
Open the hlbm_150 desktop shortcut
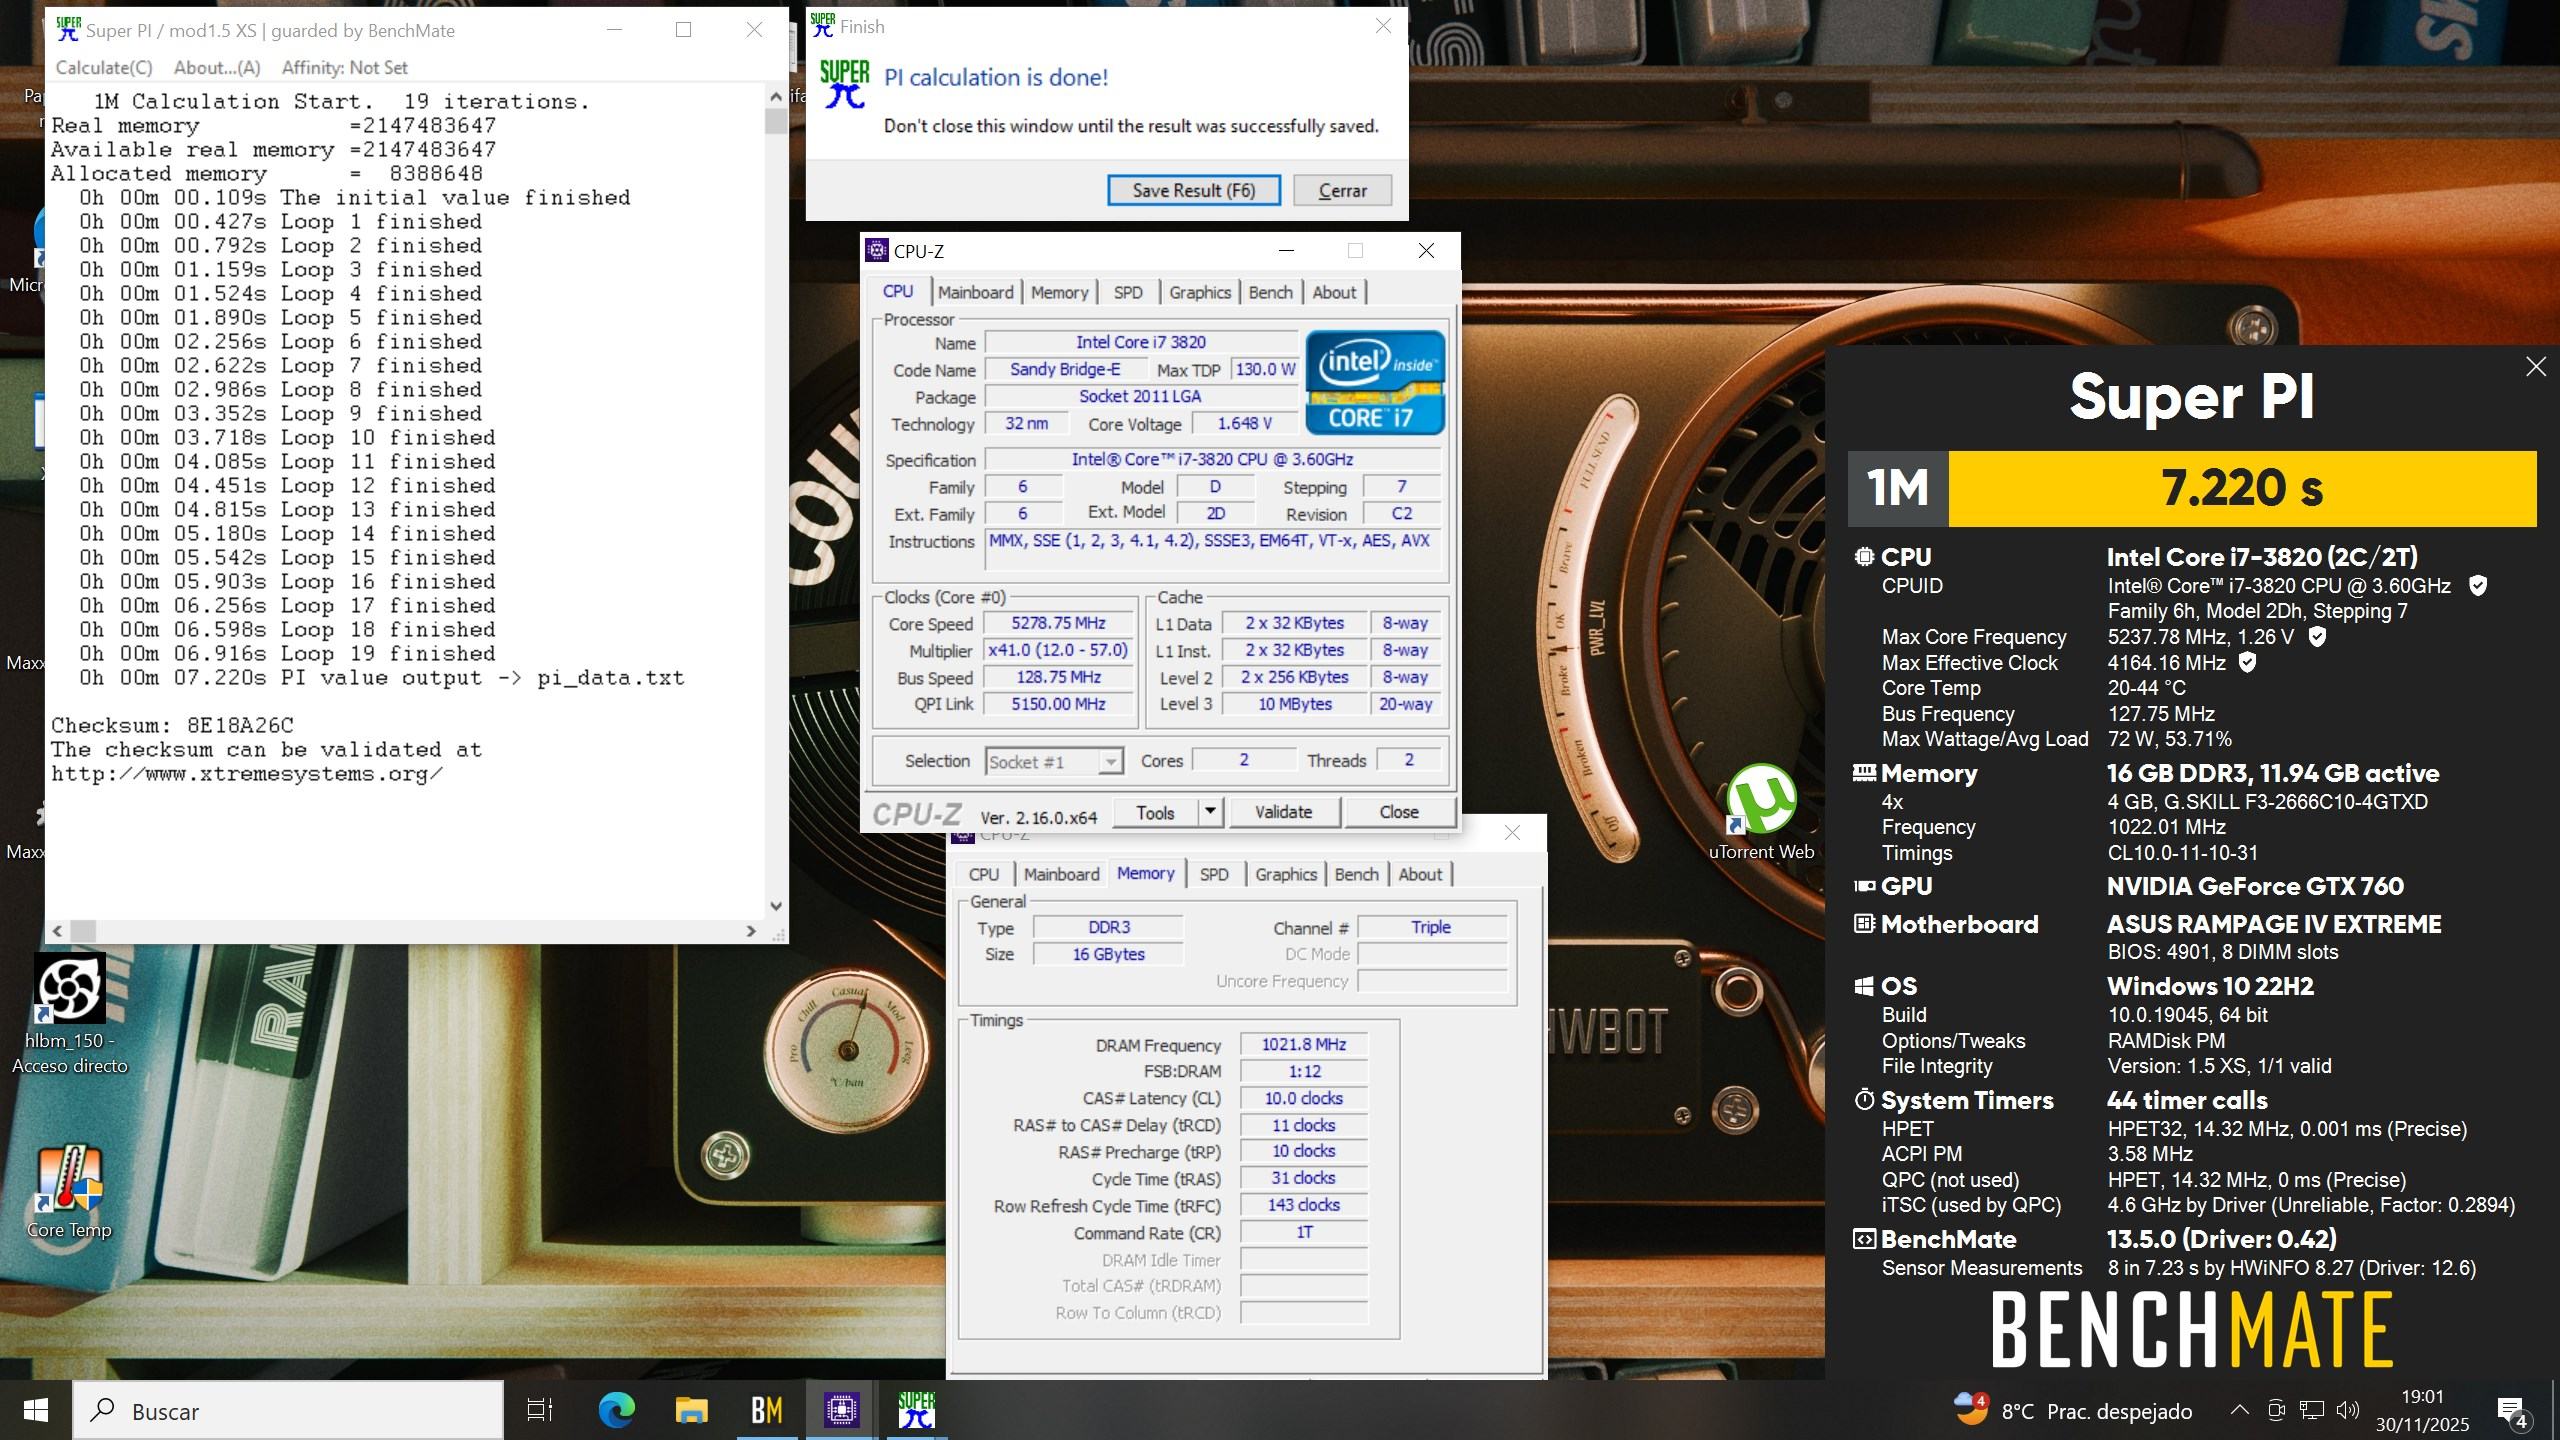coord(69,990)
